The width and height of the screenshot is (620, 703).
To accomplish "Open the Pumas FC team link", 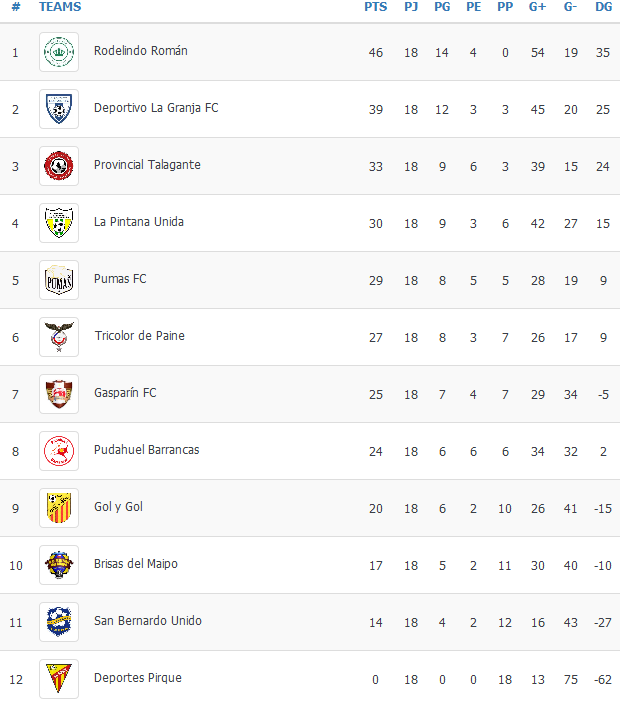I will tap(120, 279).
